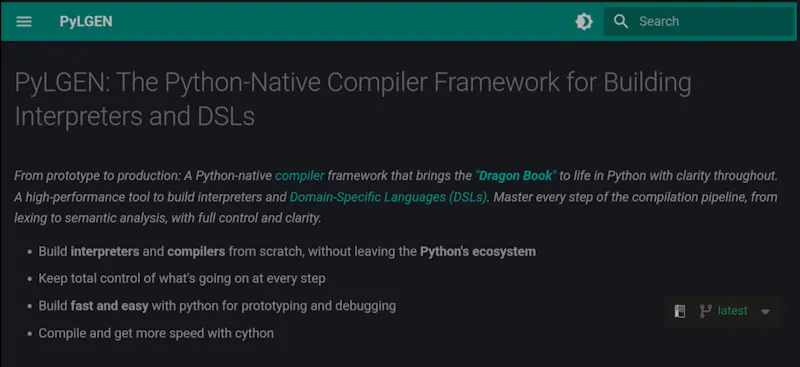Open the Domain-Specific Languages (DSLs) link
800x367 pixels.
(388, 197)
